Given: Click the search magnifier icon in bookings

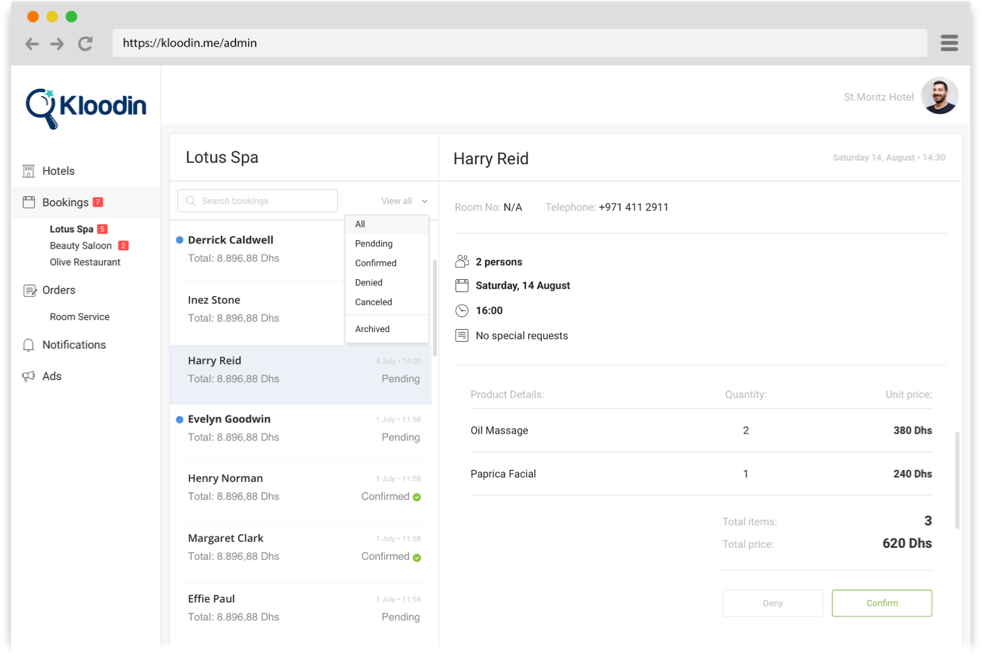Looking at the screenshot, I should click(191, 201).
